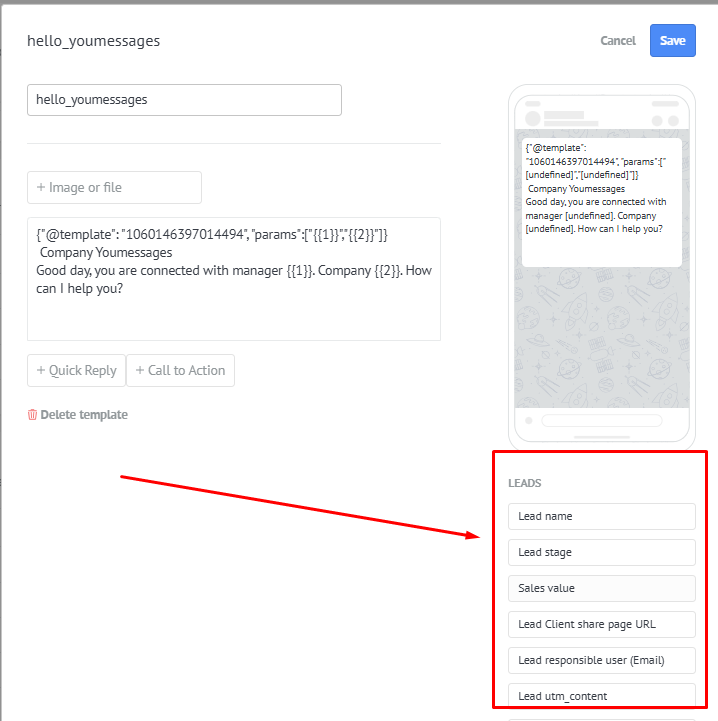Click the avatar circle in phone preview

tap(533, 119)
